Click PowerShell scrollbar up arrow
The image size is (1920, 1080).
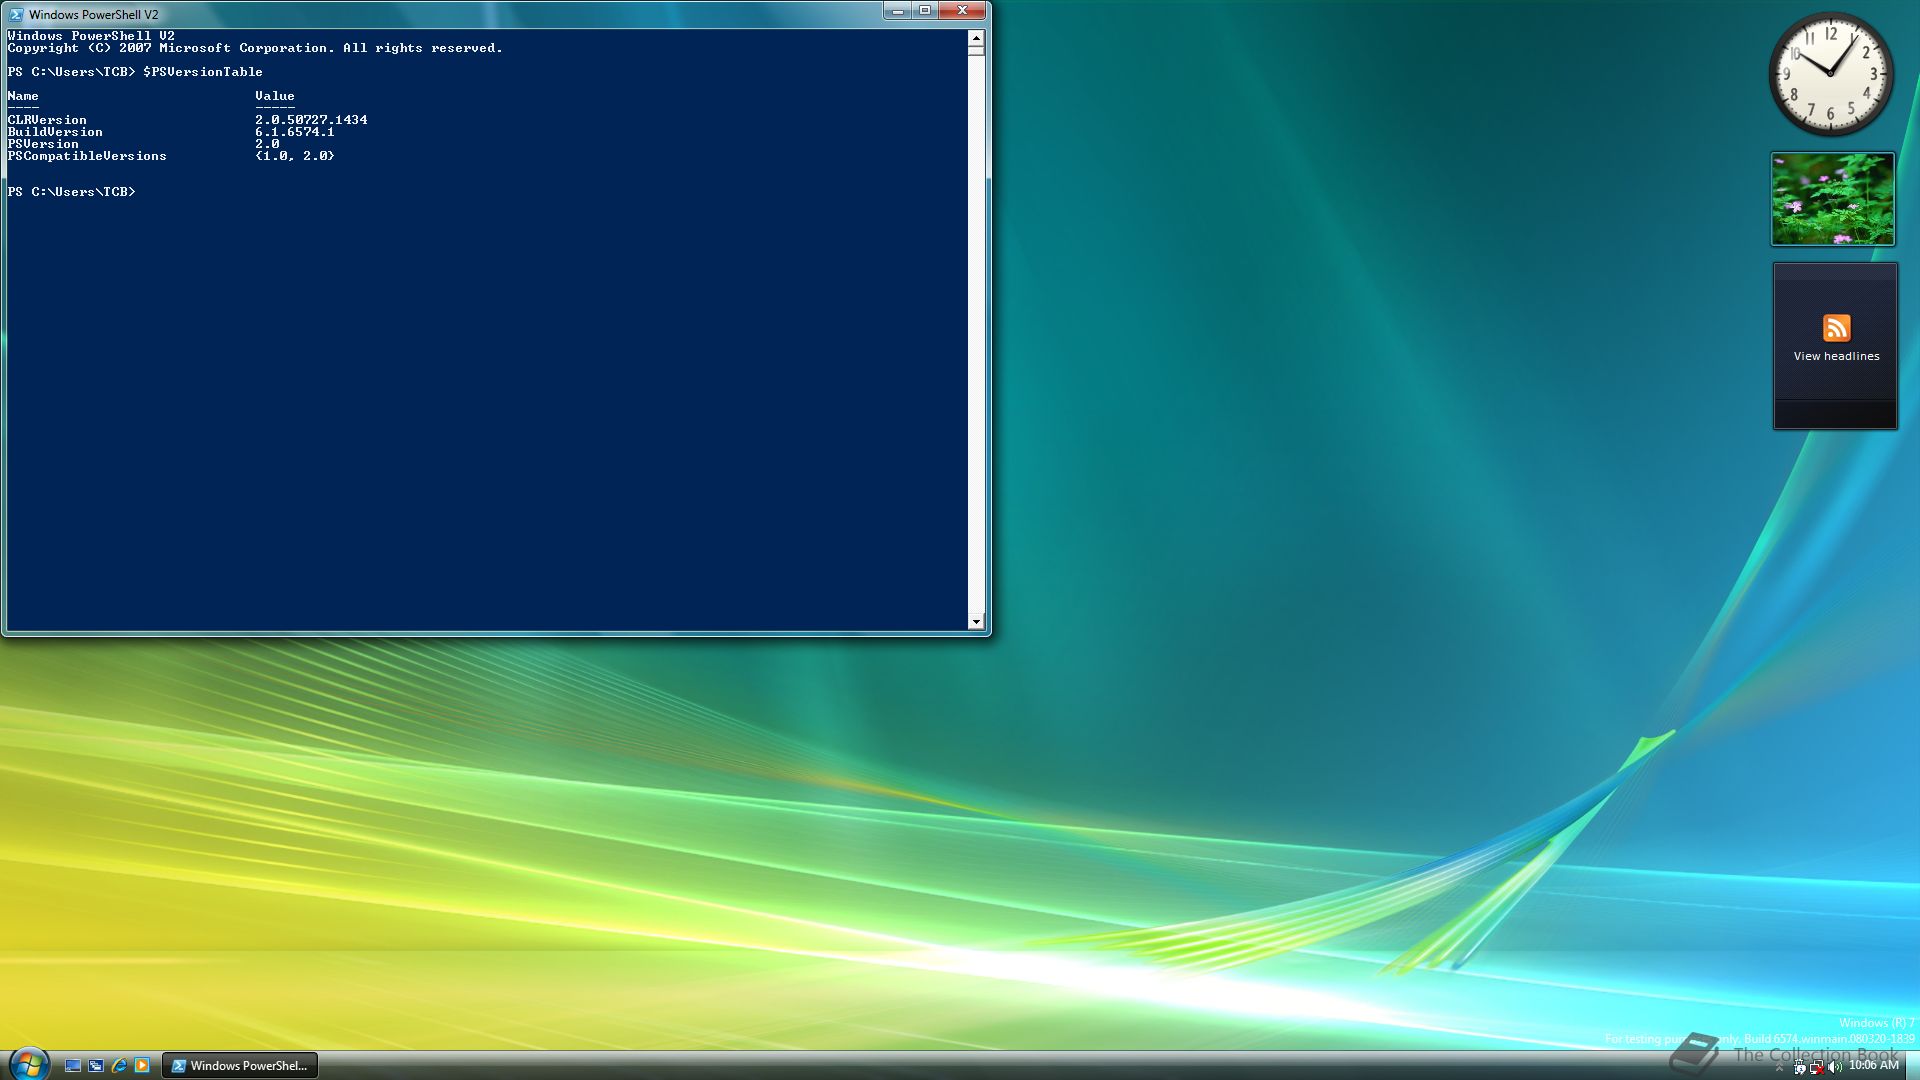click(976, 37)
